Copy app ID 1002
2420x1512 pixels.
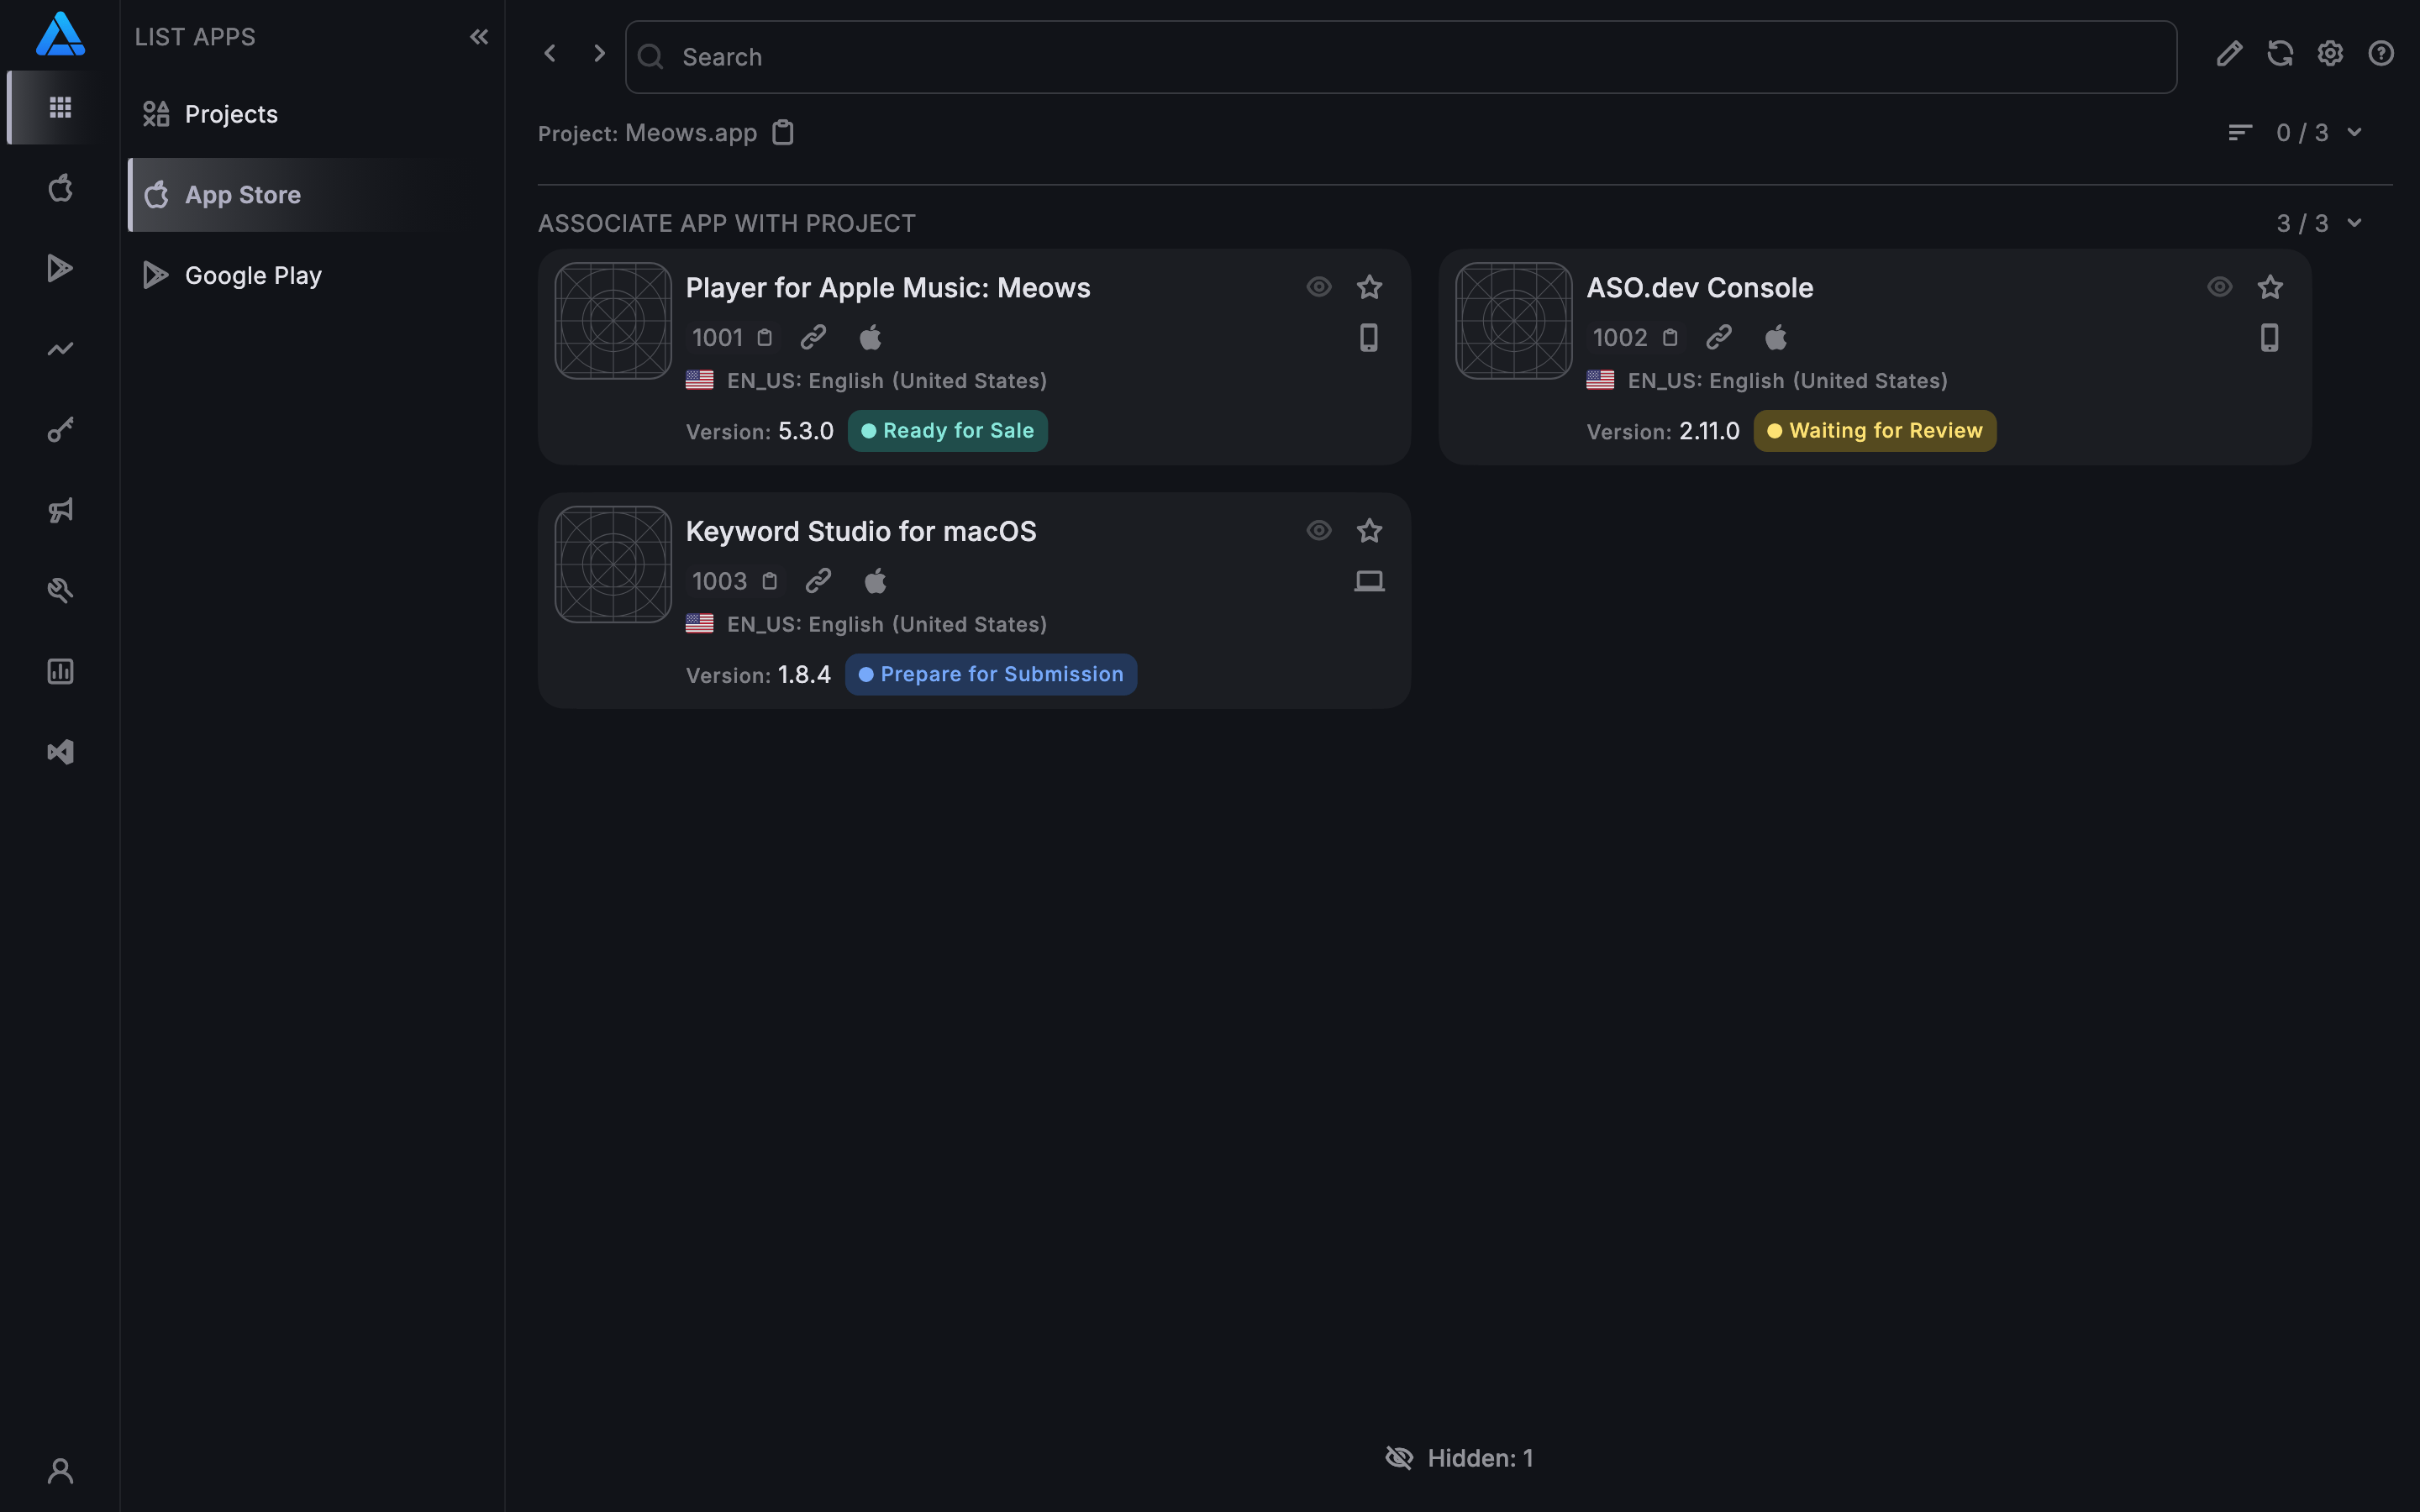tap(1670, 338)
